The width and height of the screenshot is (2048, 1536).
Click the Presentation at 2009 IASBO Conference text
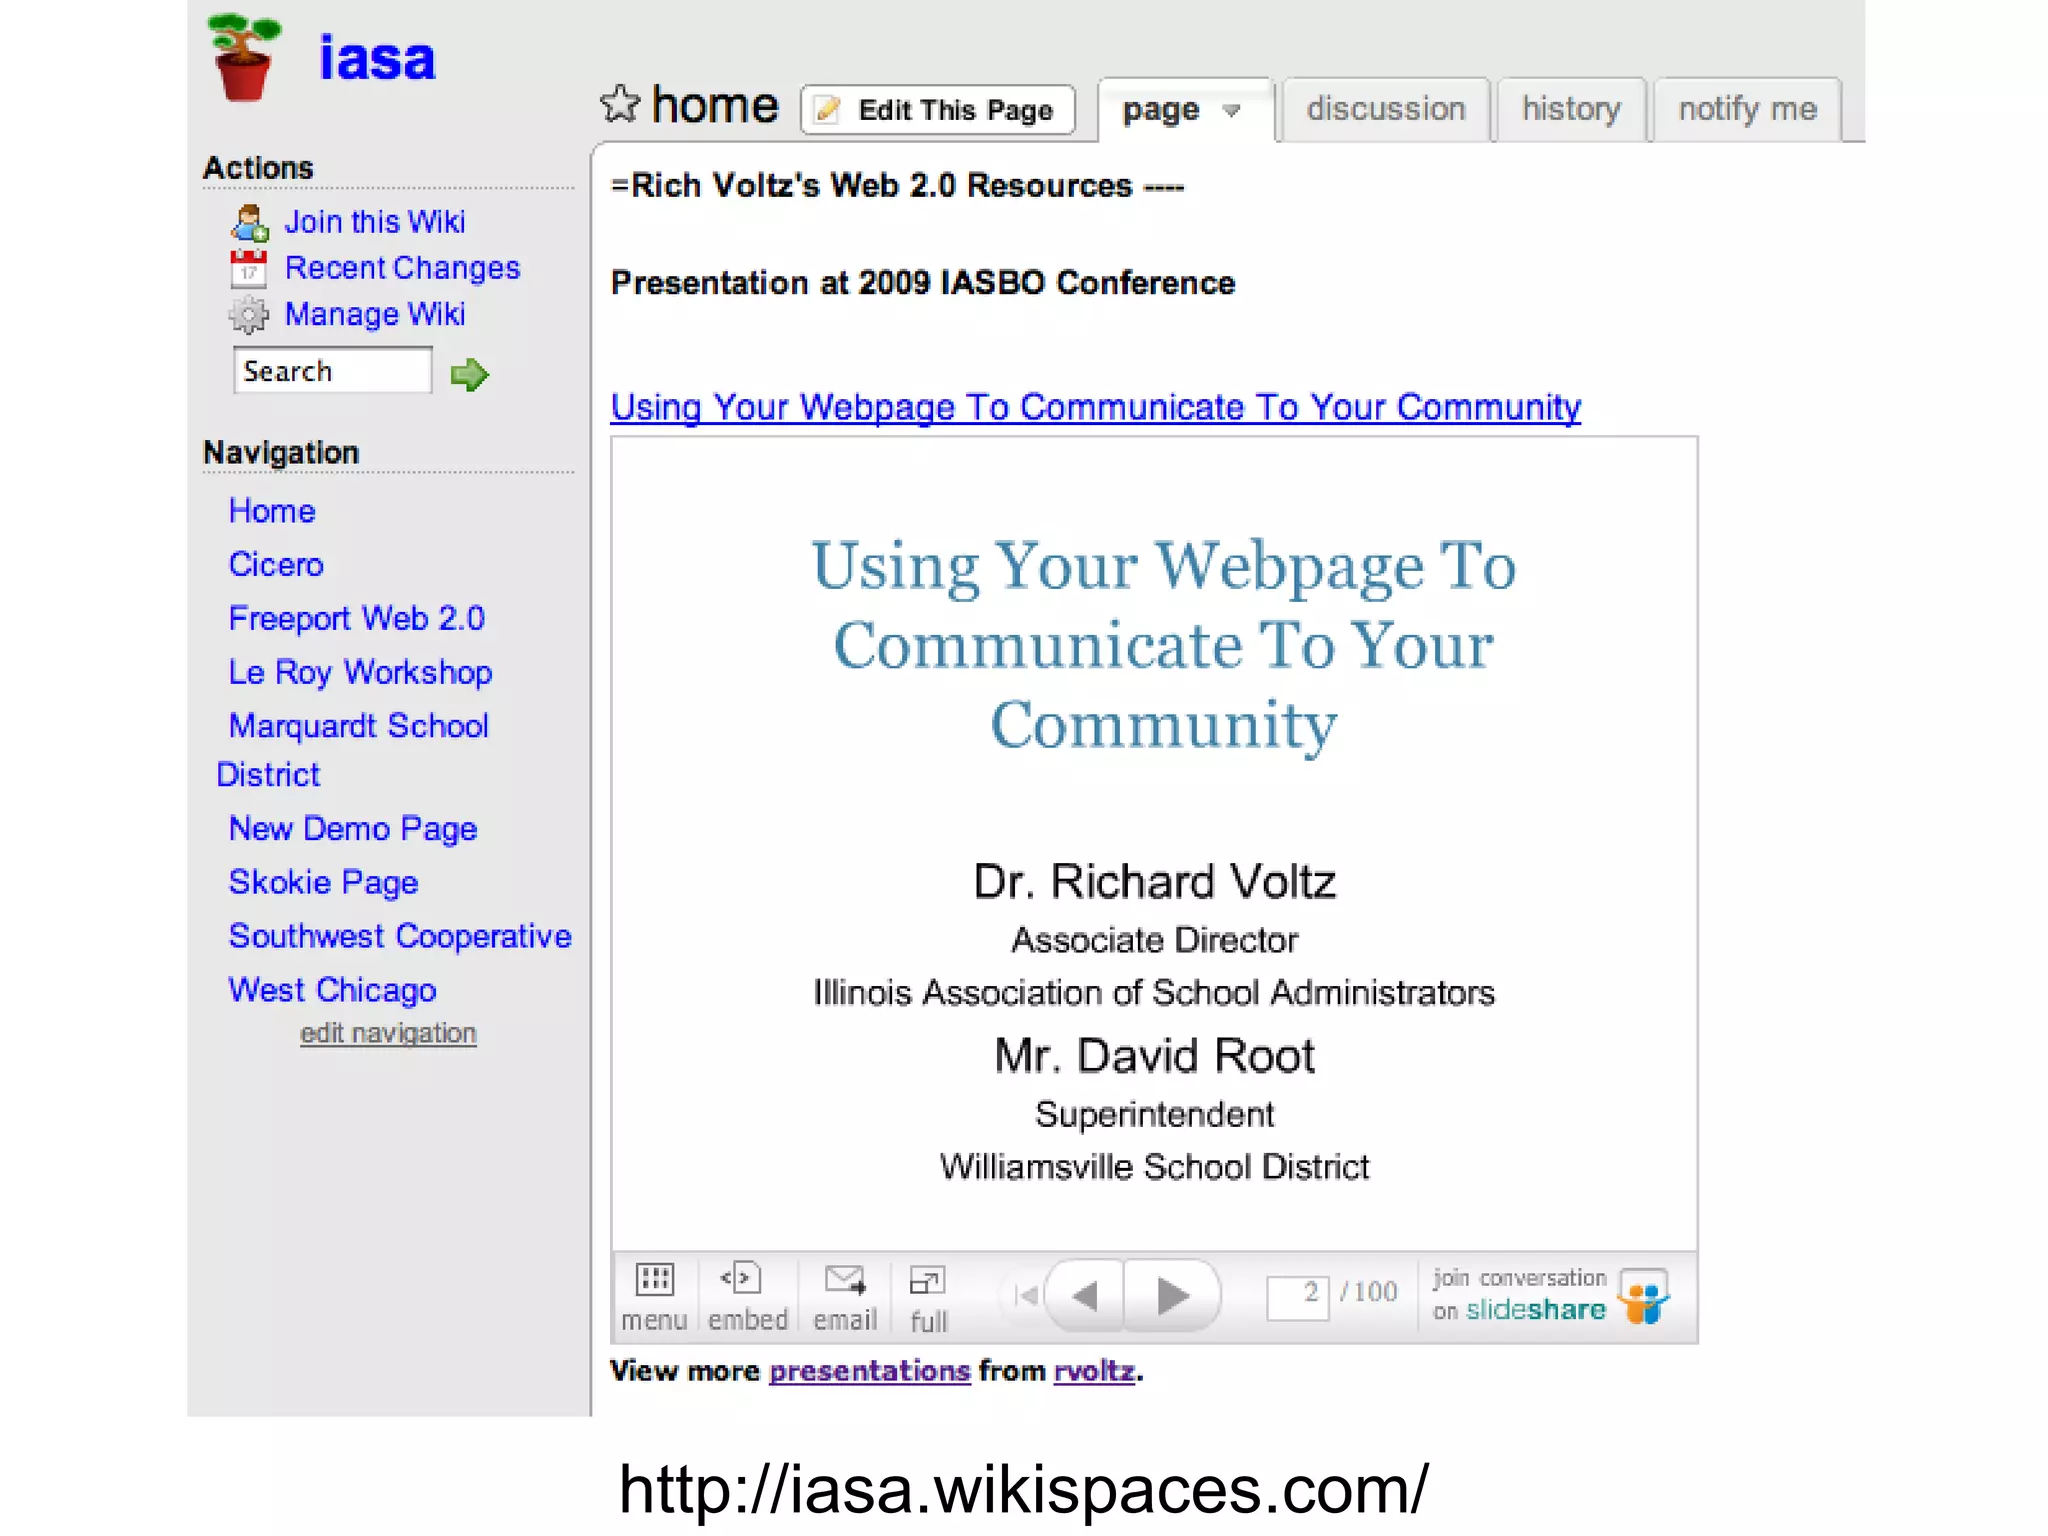923,283
